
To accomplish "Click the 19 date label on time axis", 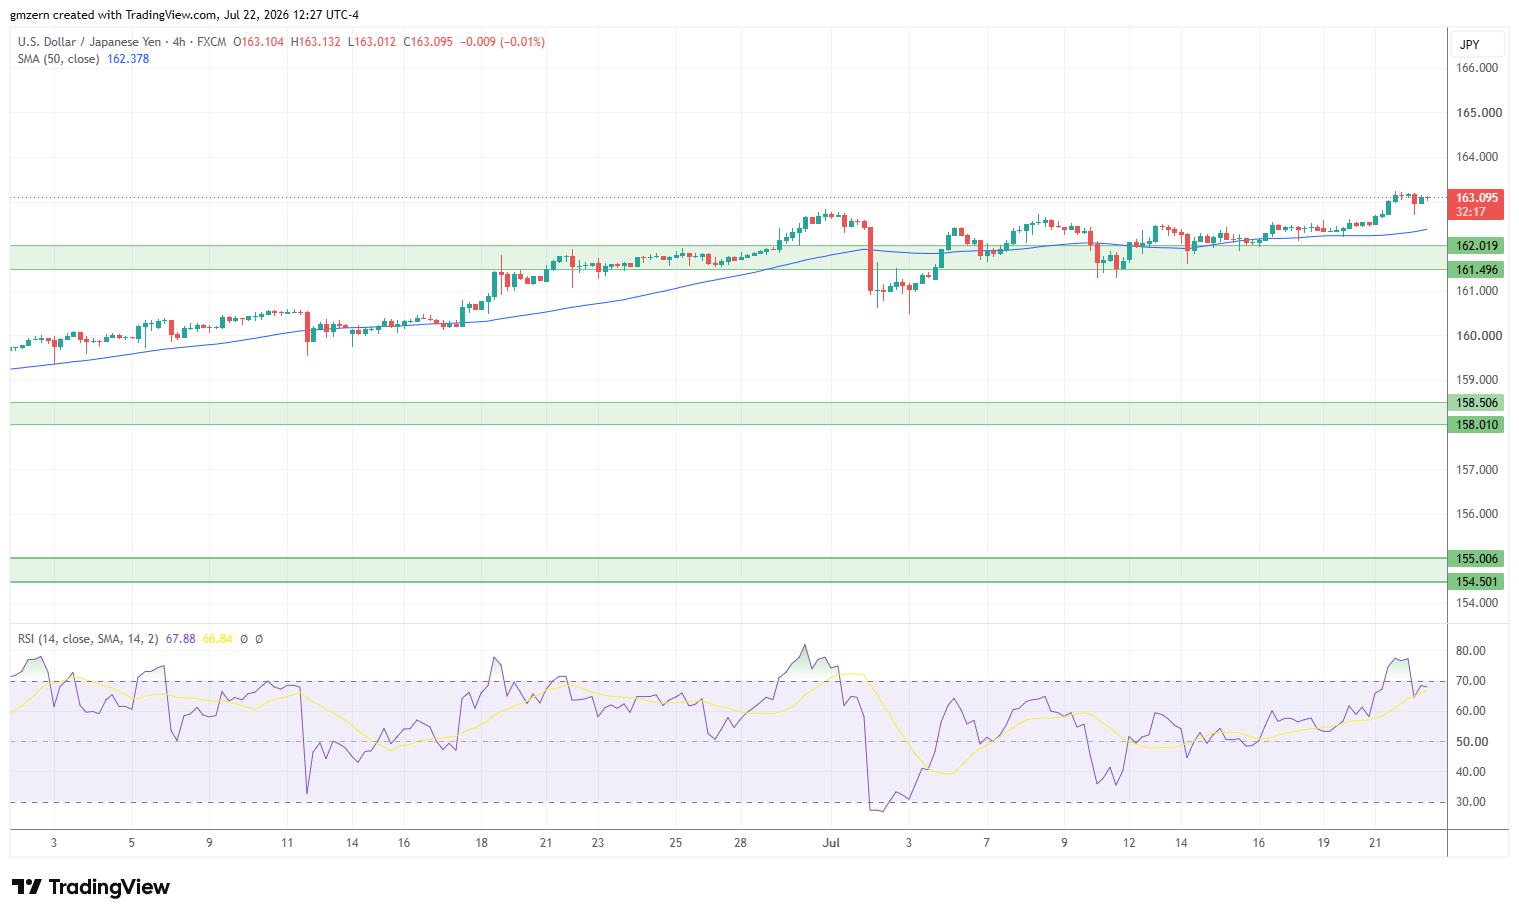I will pyautogui.click(x=1323, y=843).
